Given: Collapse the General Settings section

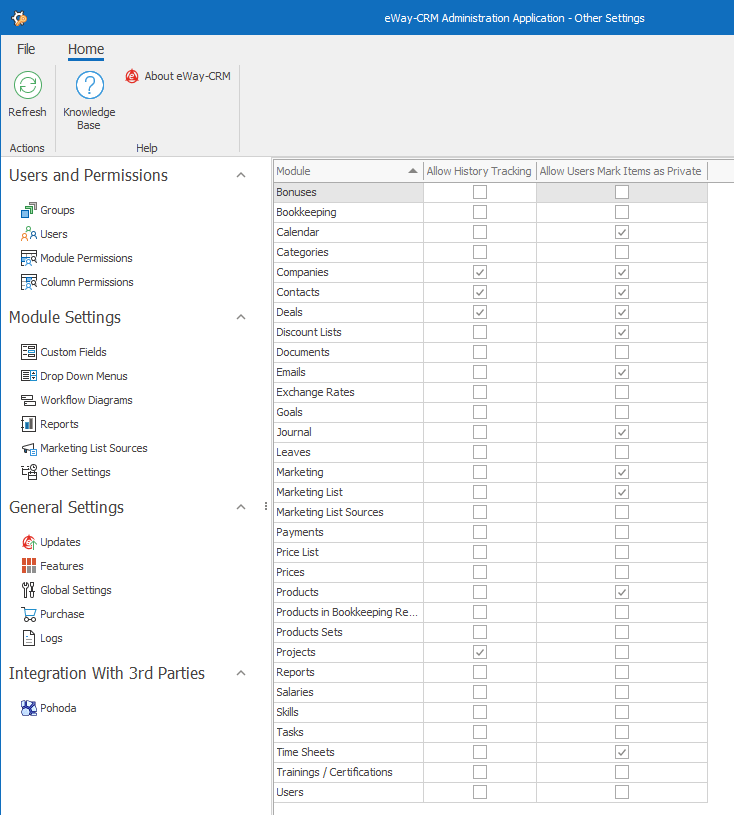Looking at the screenshot, I should pyautogui.click(x=241, y=507).
